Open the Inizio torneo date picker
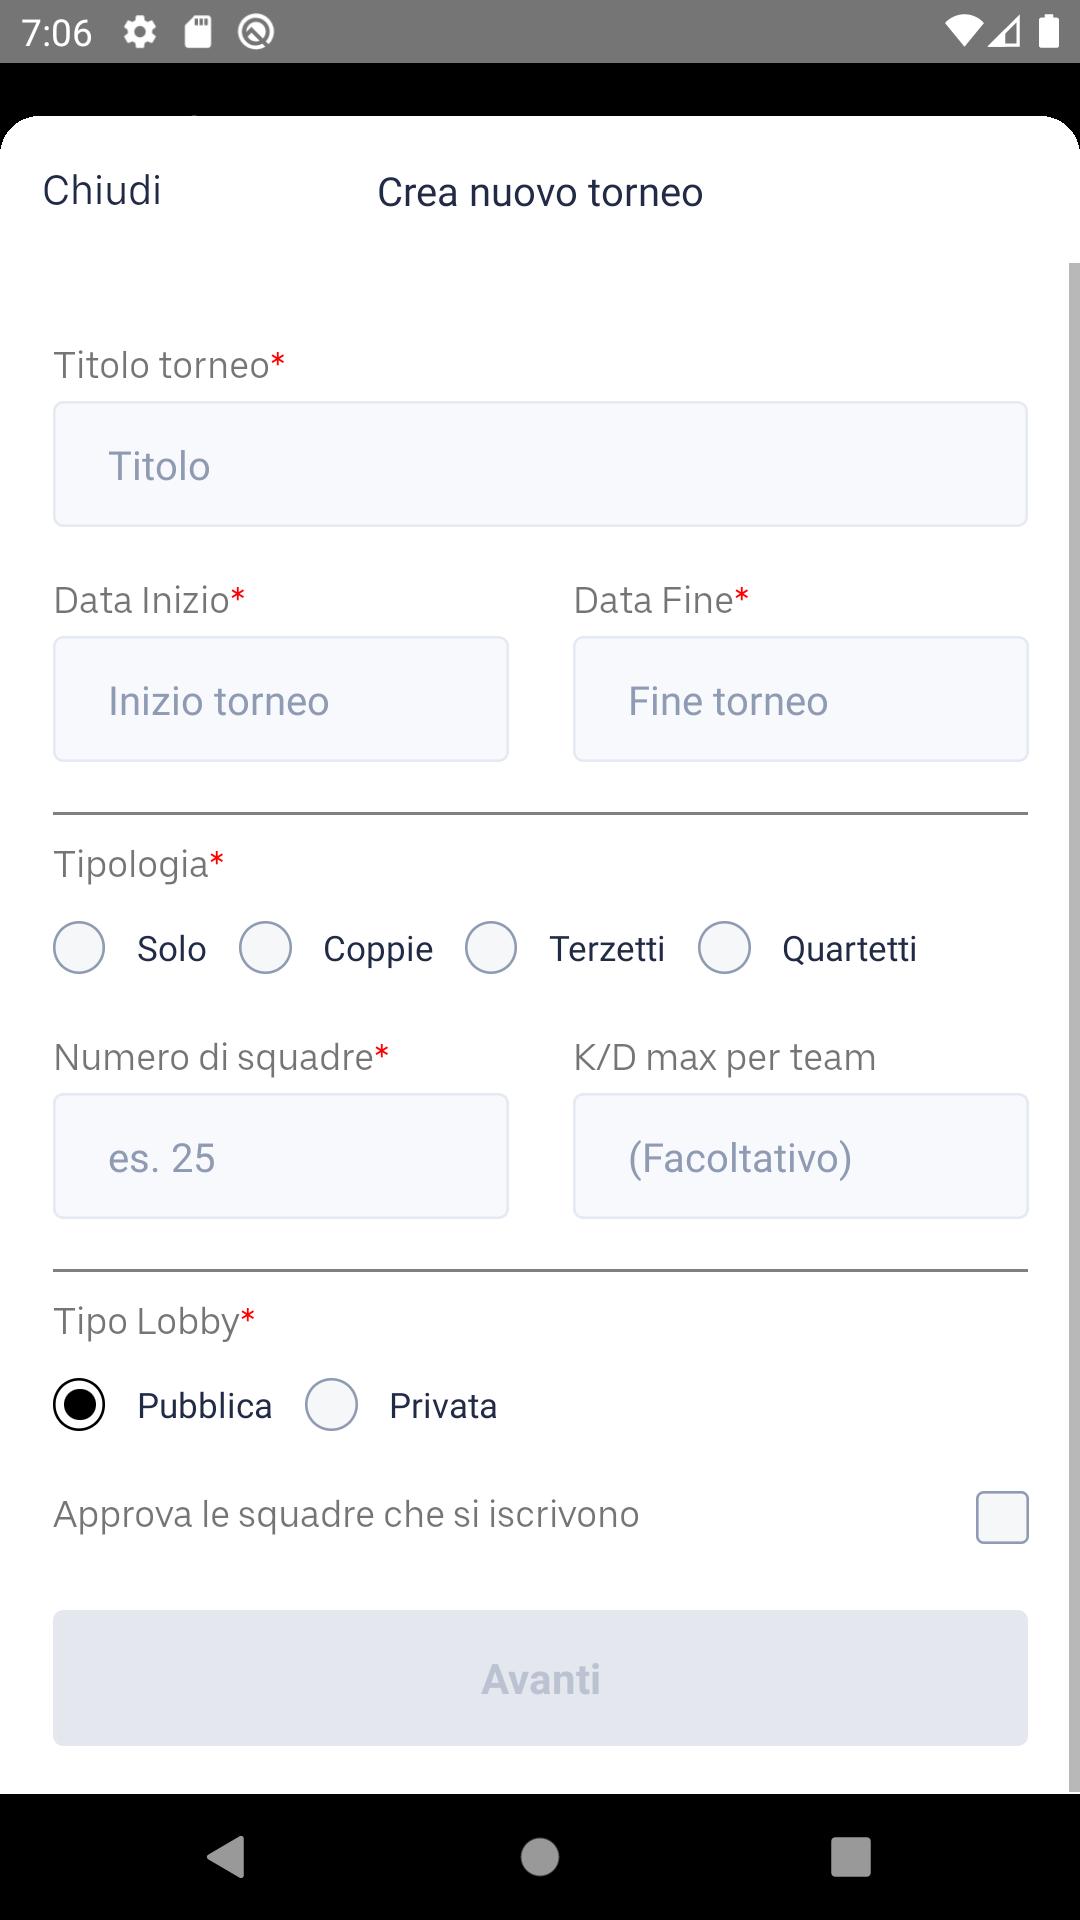The height and width of the screenshot is (1920, 1080). [281, 699]
